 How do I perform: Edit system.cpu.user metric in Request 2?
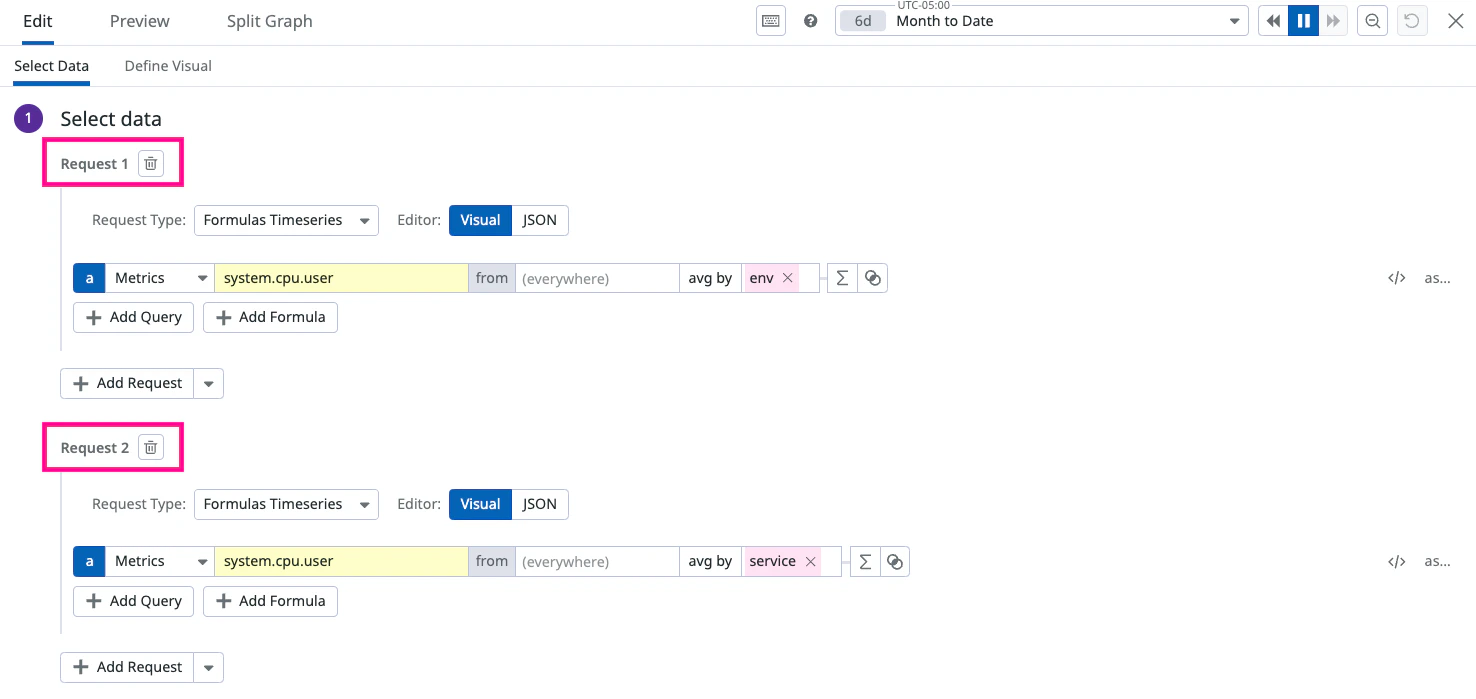point(341,562)
